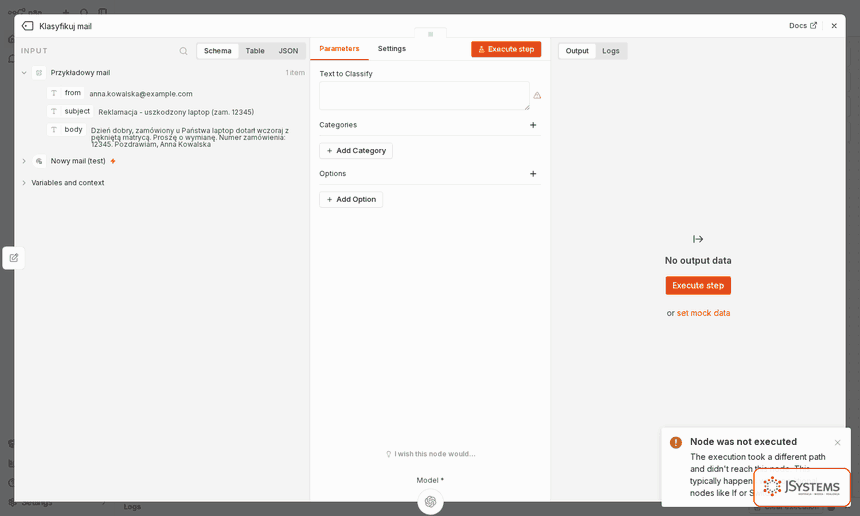The height and width of the screenshot is (516, 860).
Task: Click the anna.kowalska@example.com value
Action: coord(141,94)
